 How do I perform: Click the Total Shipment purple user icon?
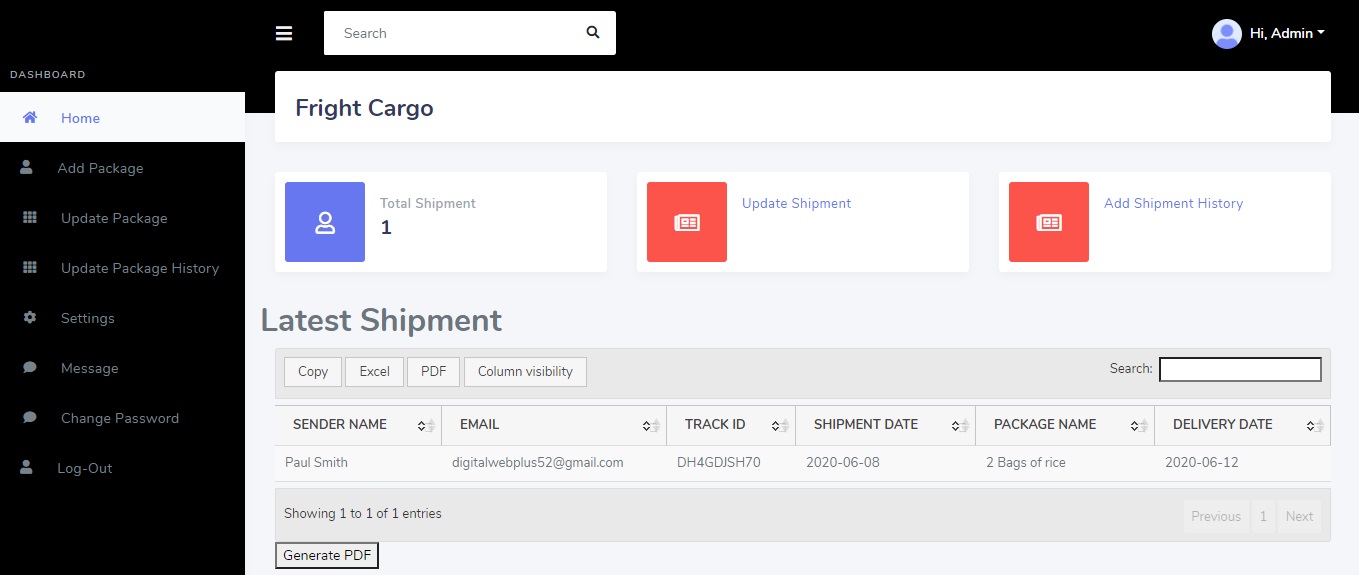(x=325, y=222)
